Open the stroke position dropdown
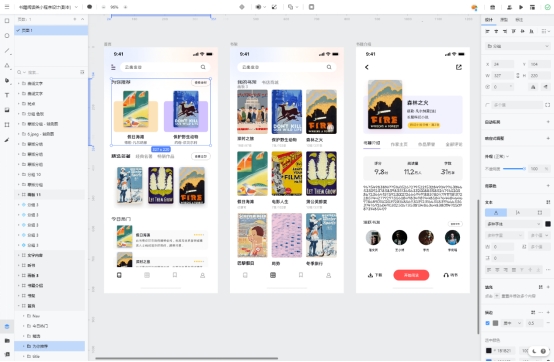 (512, 323)
